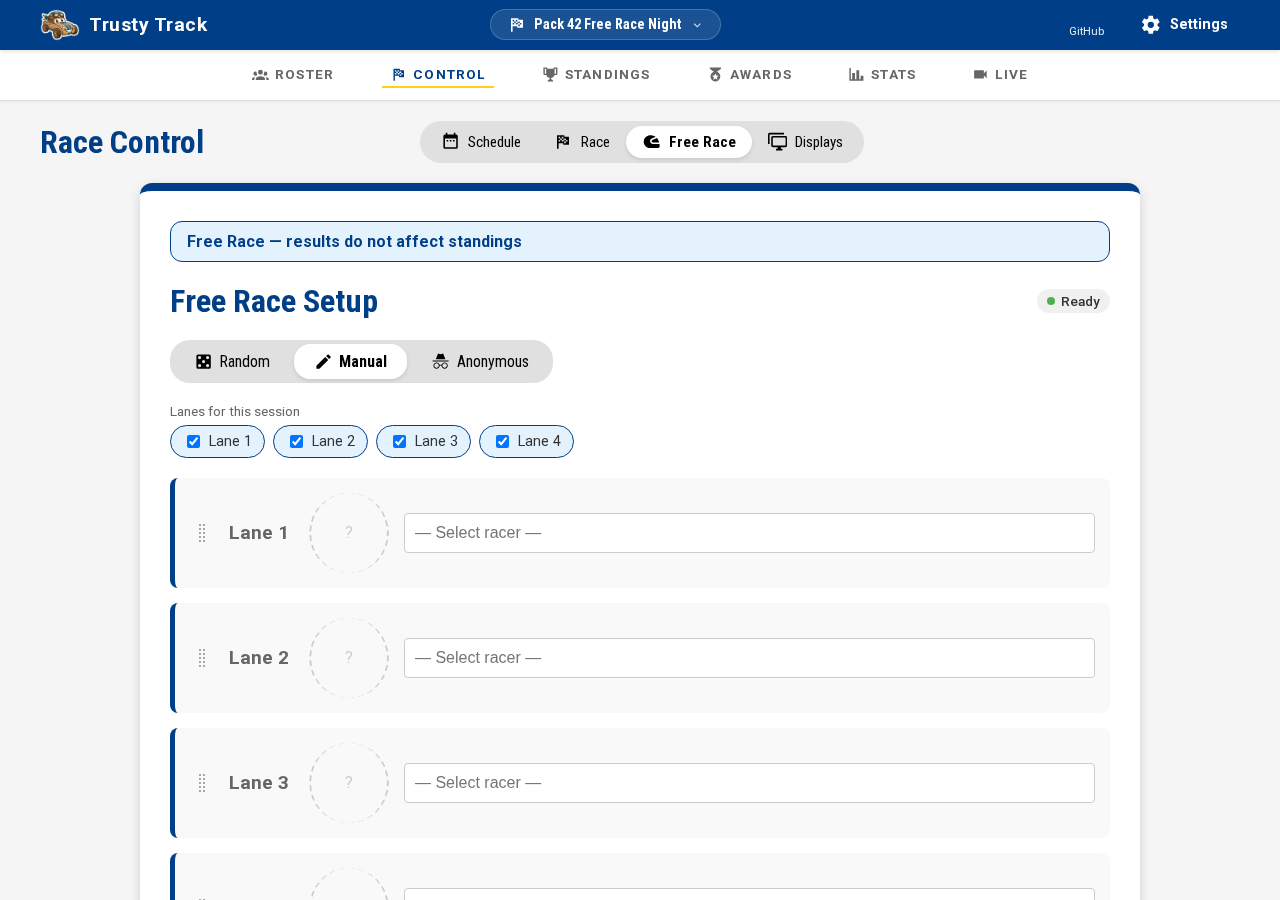Switch to the Displays view
This screenshot has height=900, width=1280.
805,142
